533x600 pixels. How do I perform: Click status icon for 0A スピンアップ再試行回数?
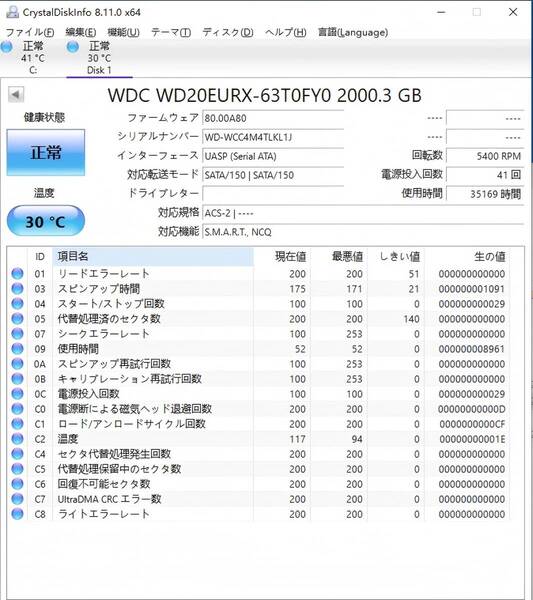pos(17,364)
